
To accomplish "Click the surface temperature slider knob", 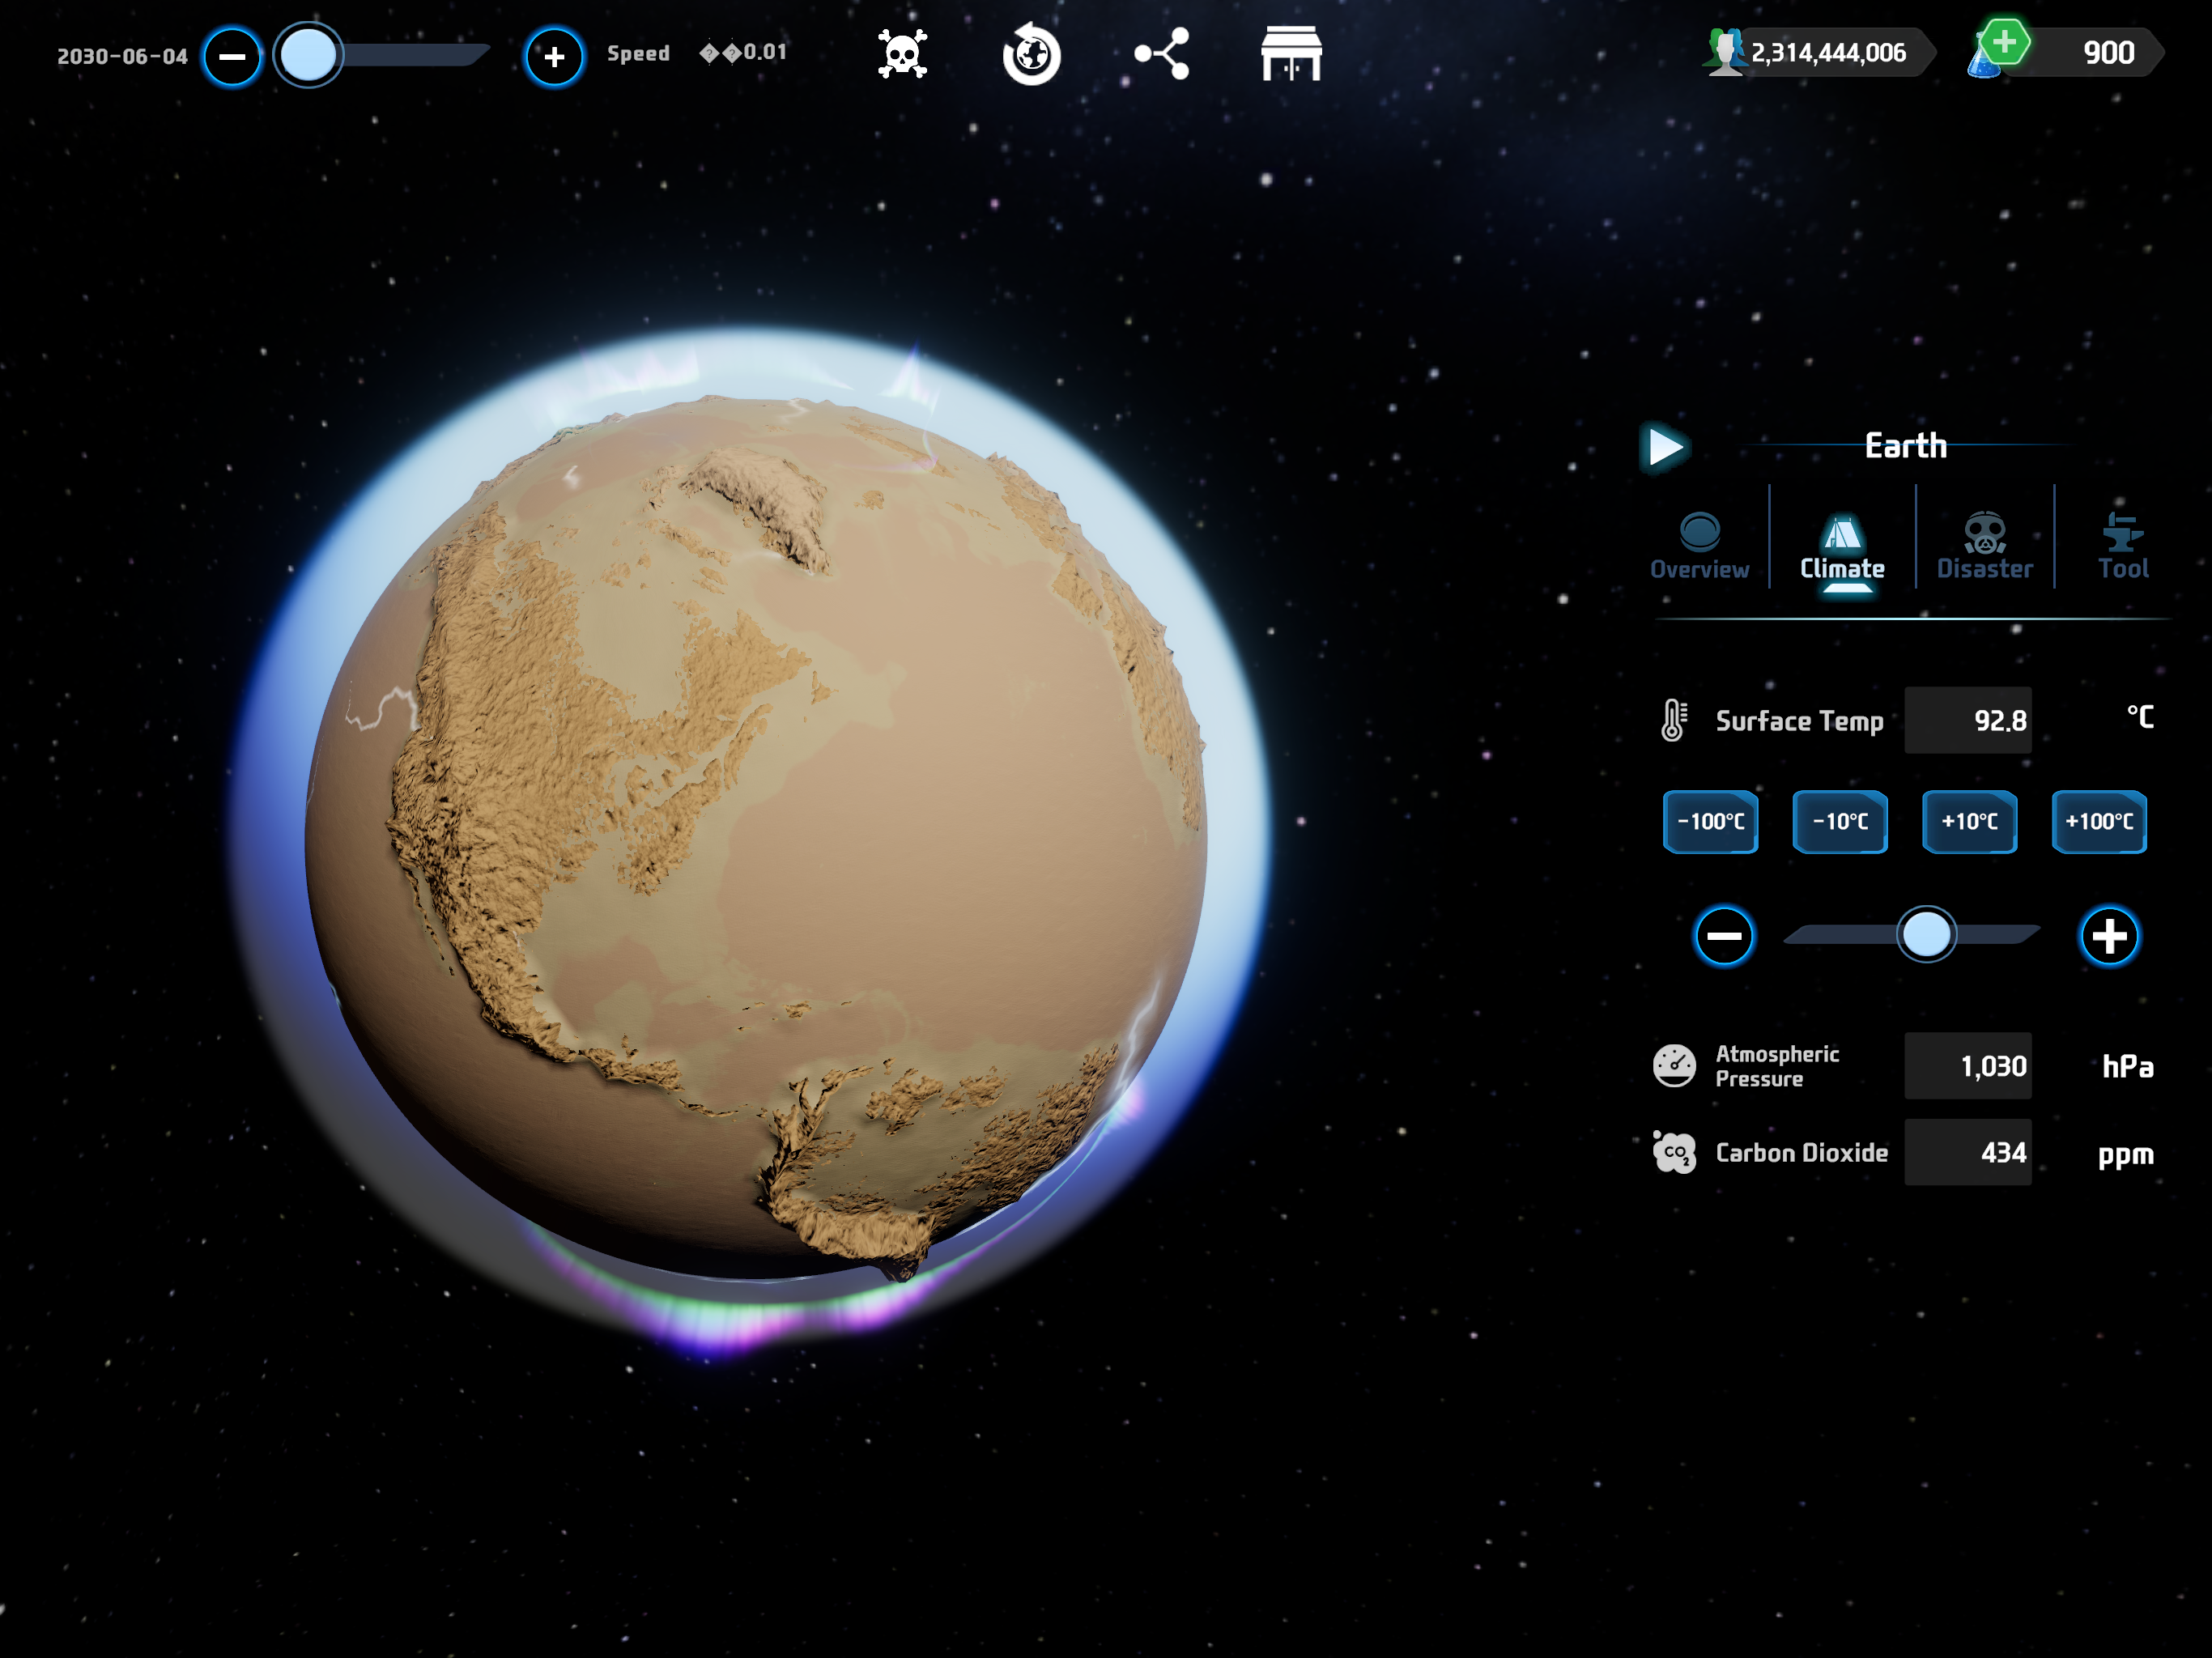I will 1926,935.
